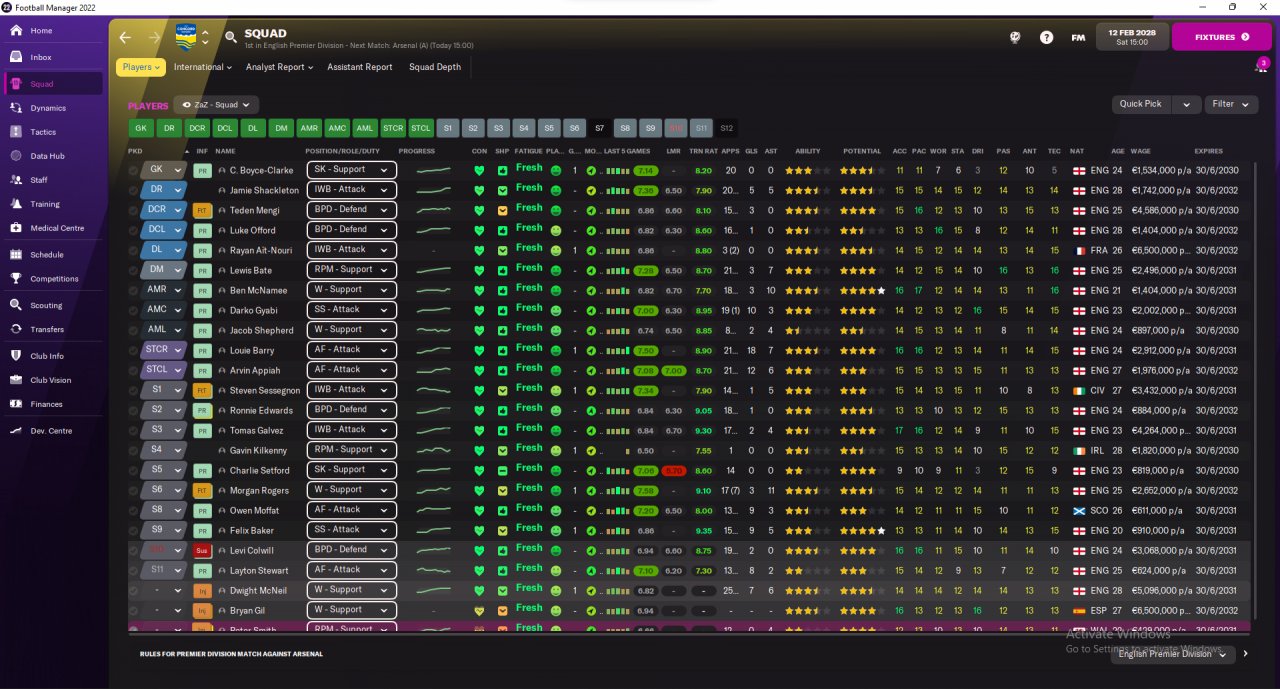The width and height of the screenshot is (1280, 689).
Task: Toggle selection circle for Lewis Bate row
Action: pyautogui.click(x=134, y=270)
